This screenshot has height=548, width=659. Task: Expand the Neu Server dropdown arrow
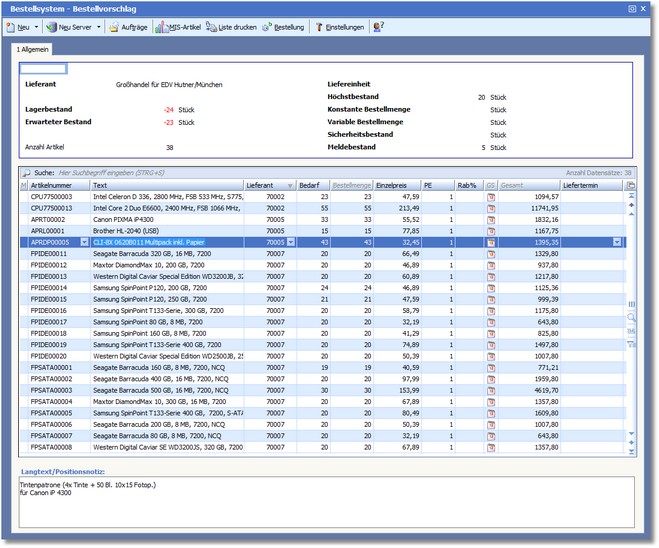tap(99, 27)
